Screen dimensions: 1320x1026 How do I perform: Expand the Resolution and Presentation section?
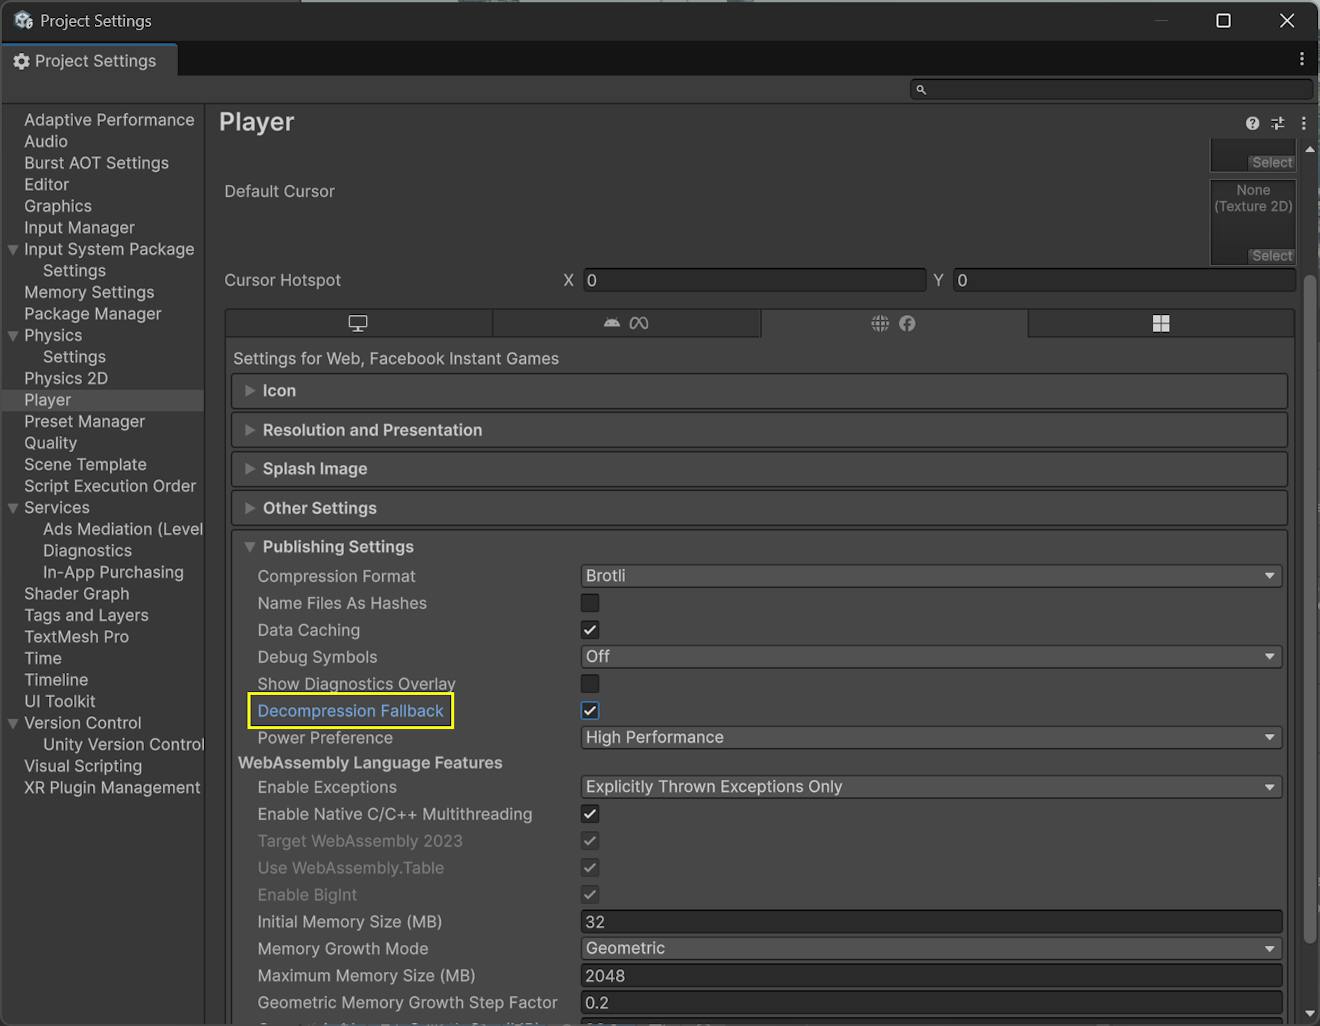click(372, 430)
